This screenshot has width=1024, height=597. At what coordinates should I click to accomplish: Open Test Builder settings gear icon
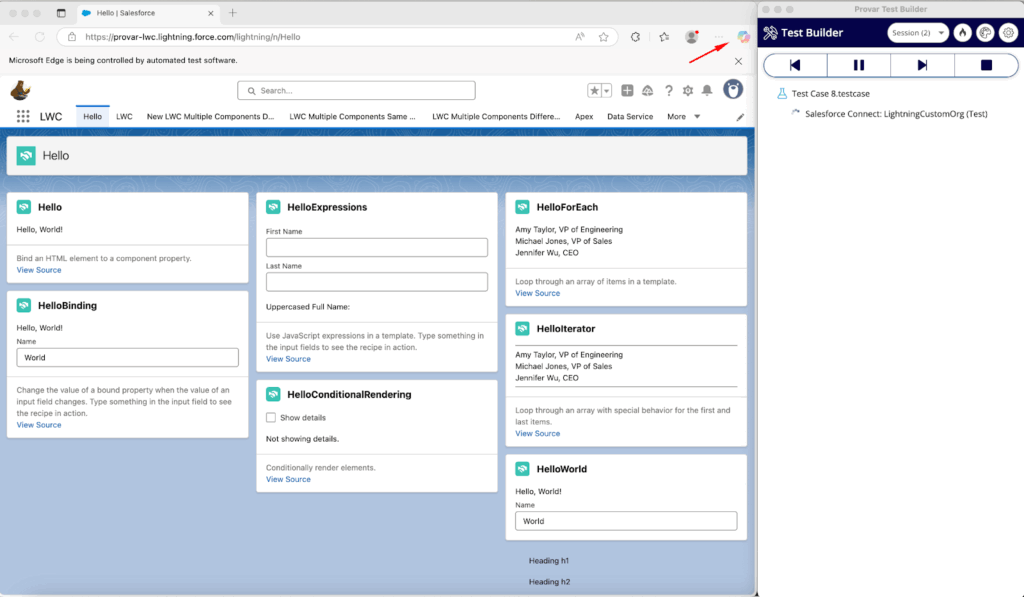click(x=1008, y=33)
